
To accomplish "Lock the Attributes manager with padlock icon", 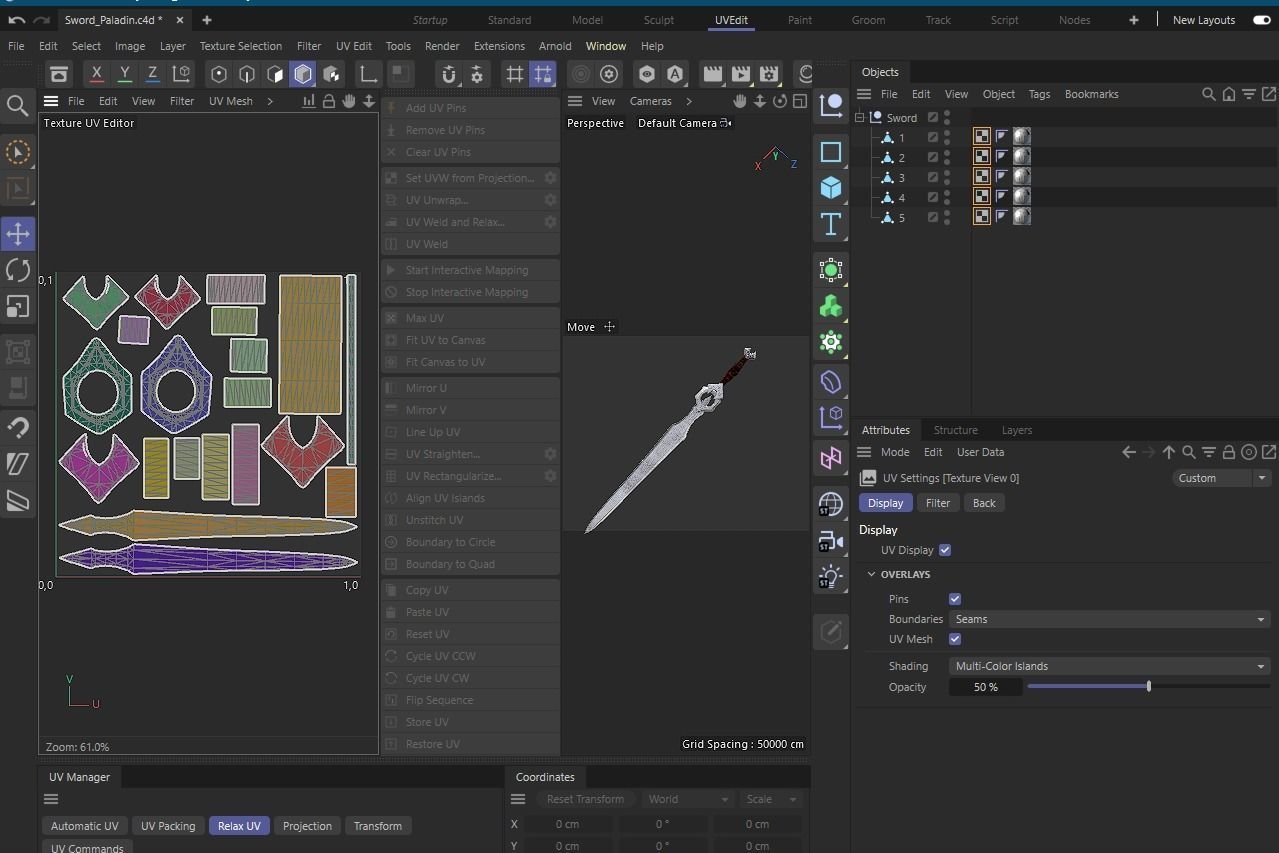I will [1229, 452].
